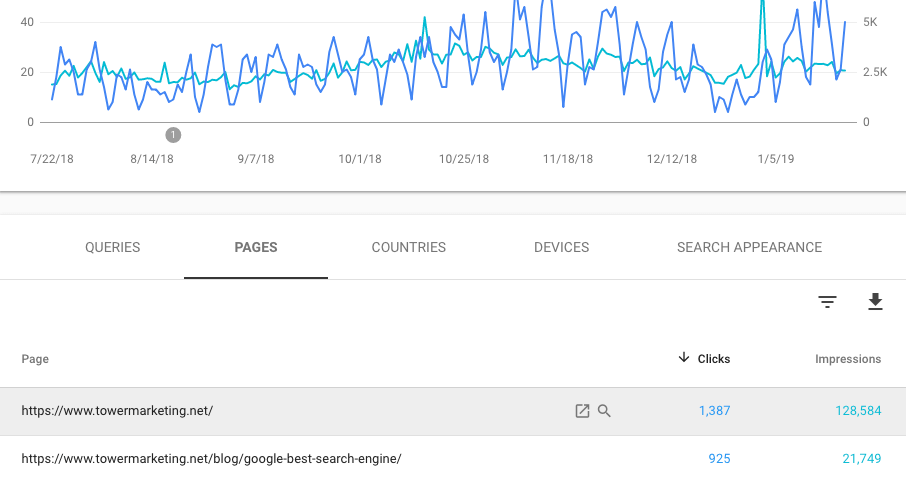Sort by Clicks using the arrow icon
Screen dimensions: 906x477
click(684, 358)
